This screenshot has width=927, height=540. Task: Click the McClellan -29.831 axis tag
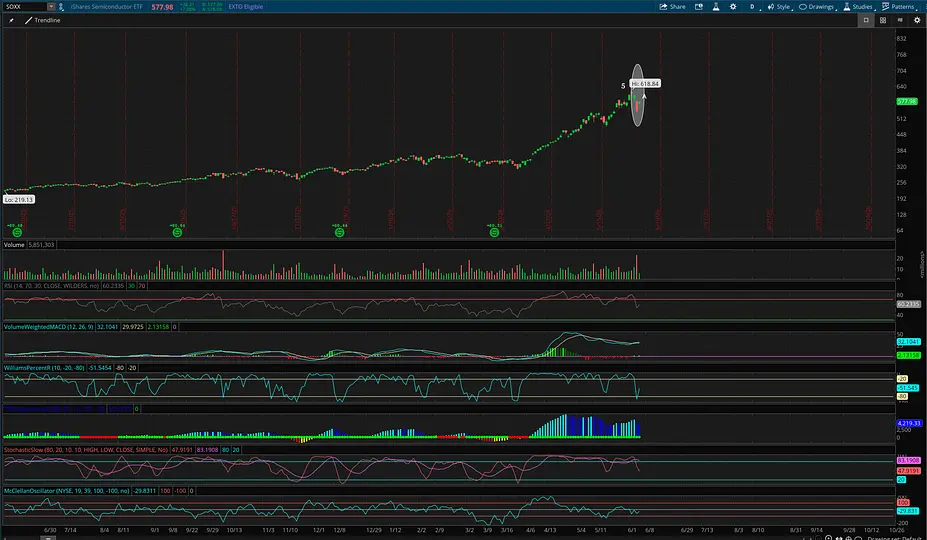pyautogui.click(x=907, y=511)
